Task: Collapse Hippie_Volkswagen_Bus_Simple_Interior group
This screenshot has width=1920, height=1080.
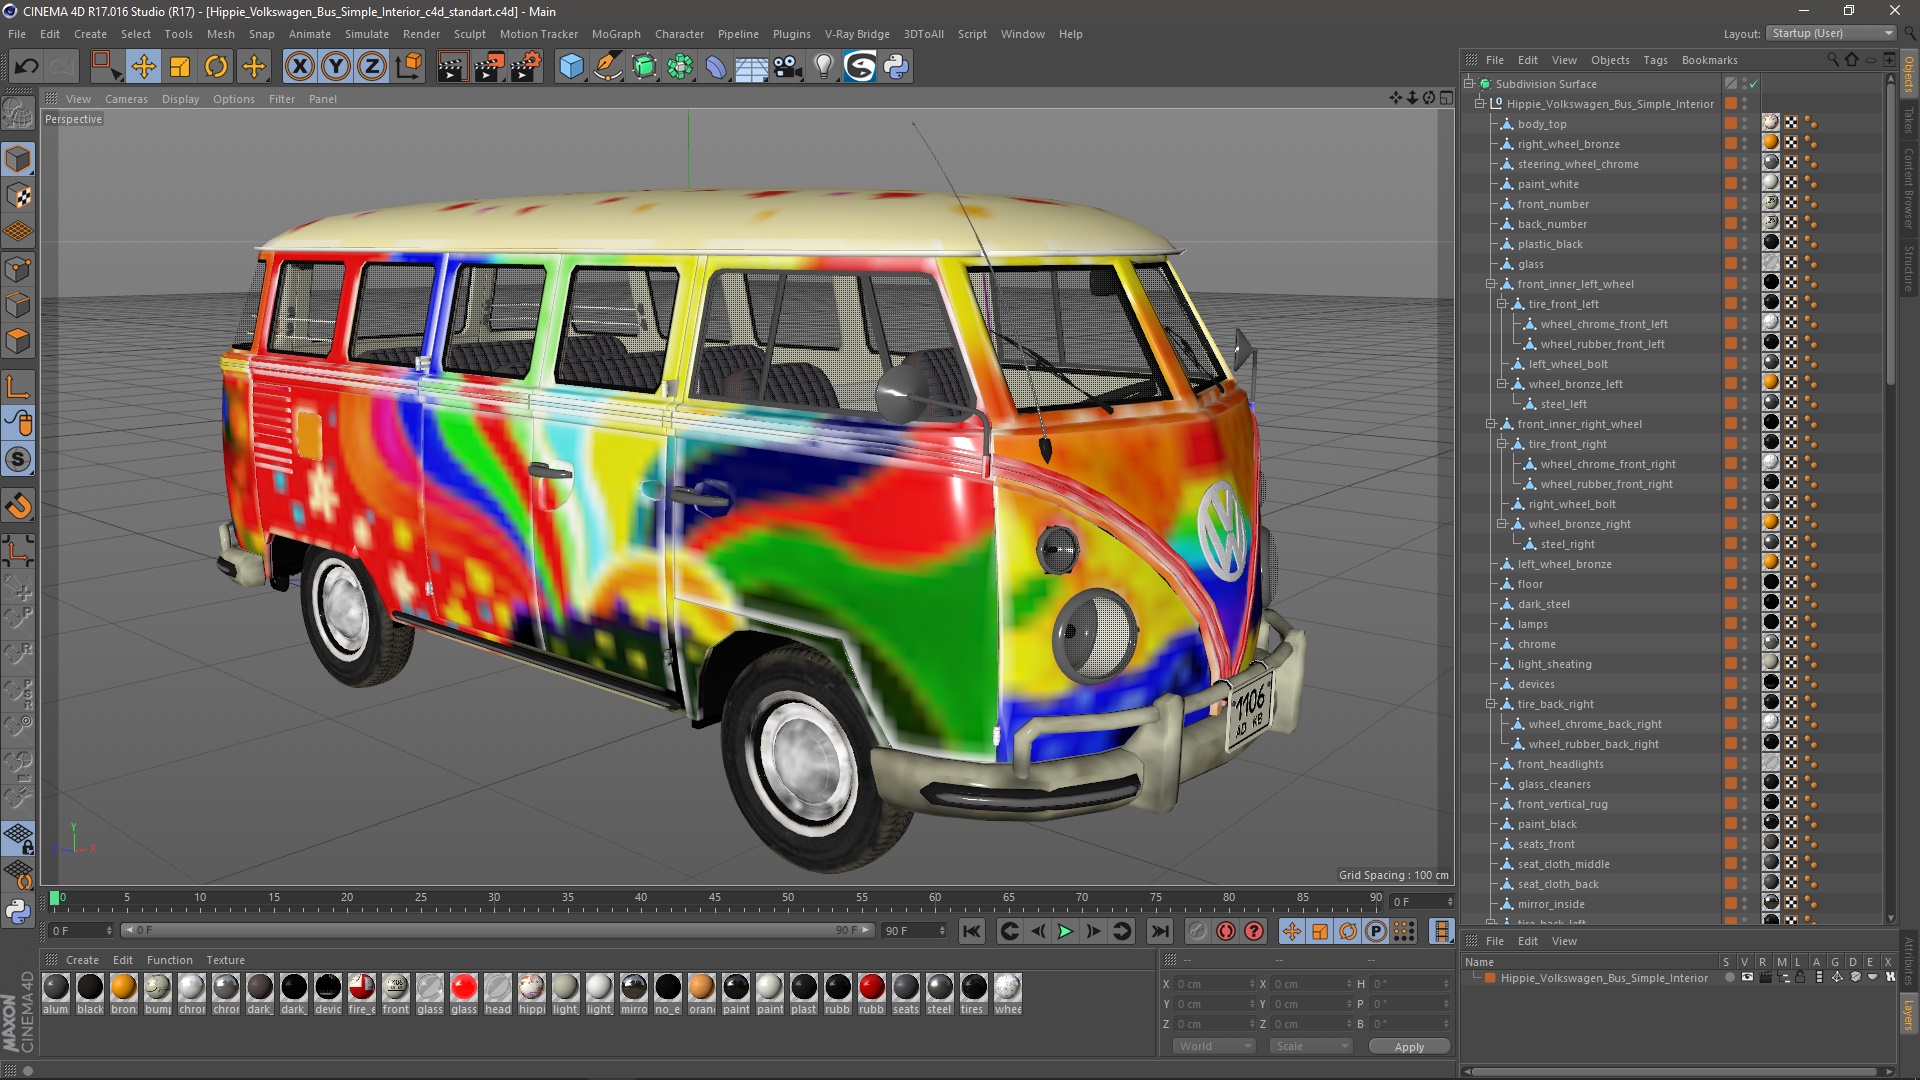Action: [x=1480, y=104]
